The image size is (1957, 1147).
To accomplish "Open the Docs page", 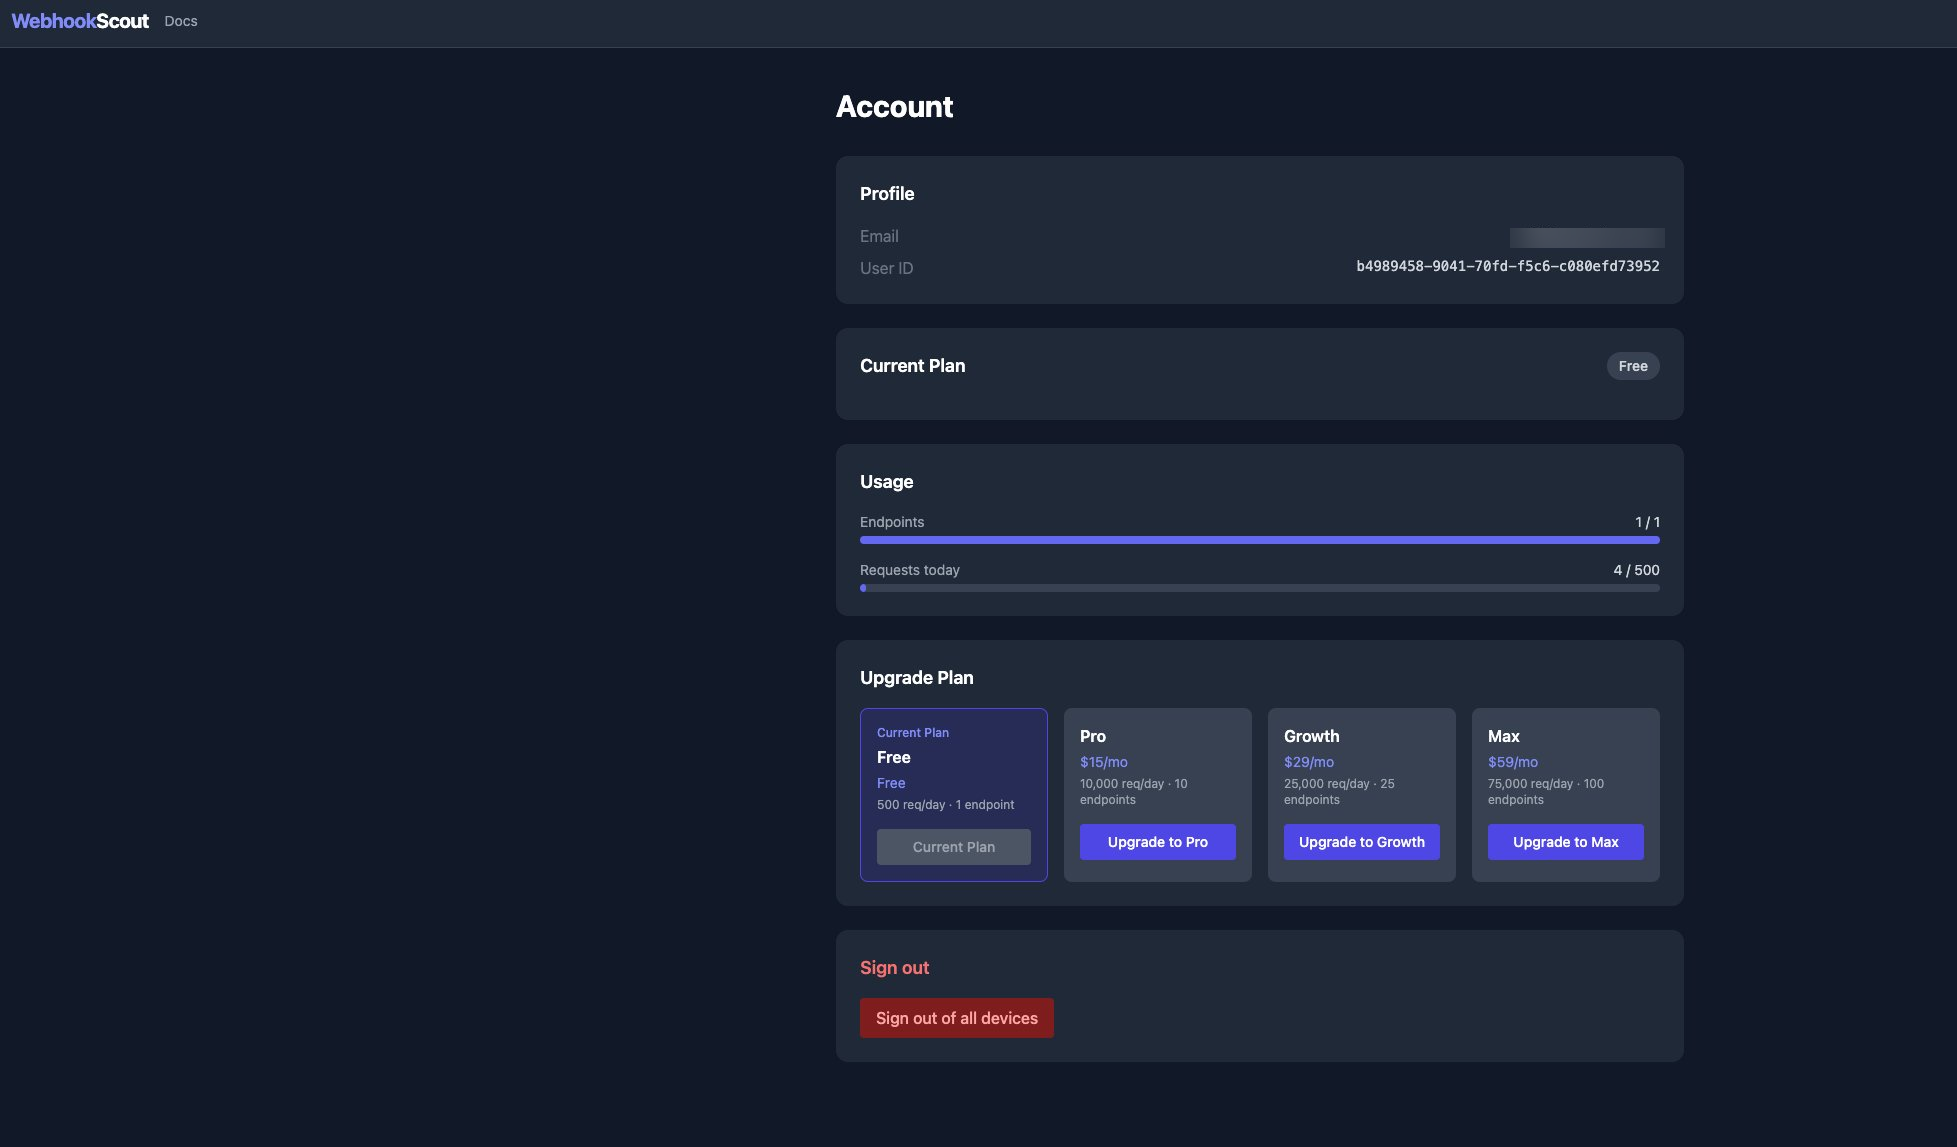I will (x=180, y=21).
